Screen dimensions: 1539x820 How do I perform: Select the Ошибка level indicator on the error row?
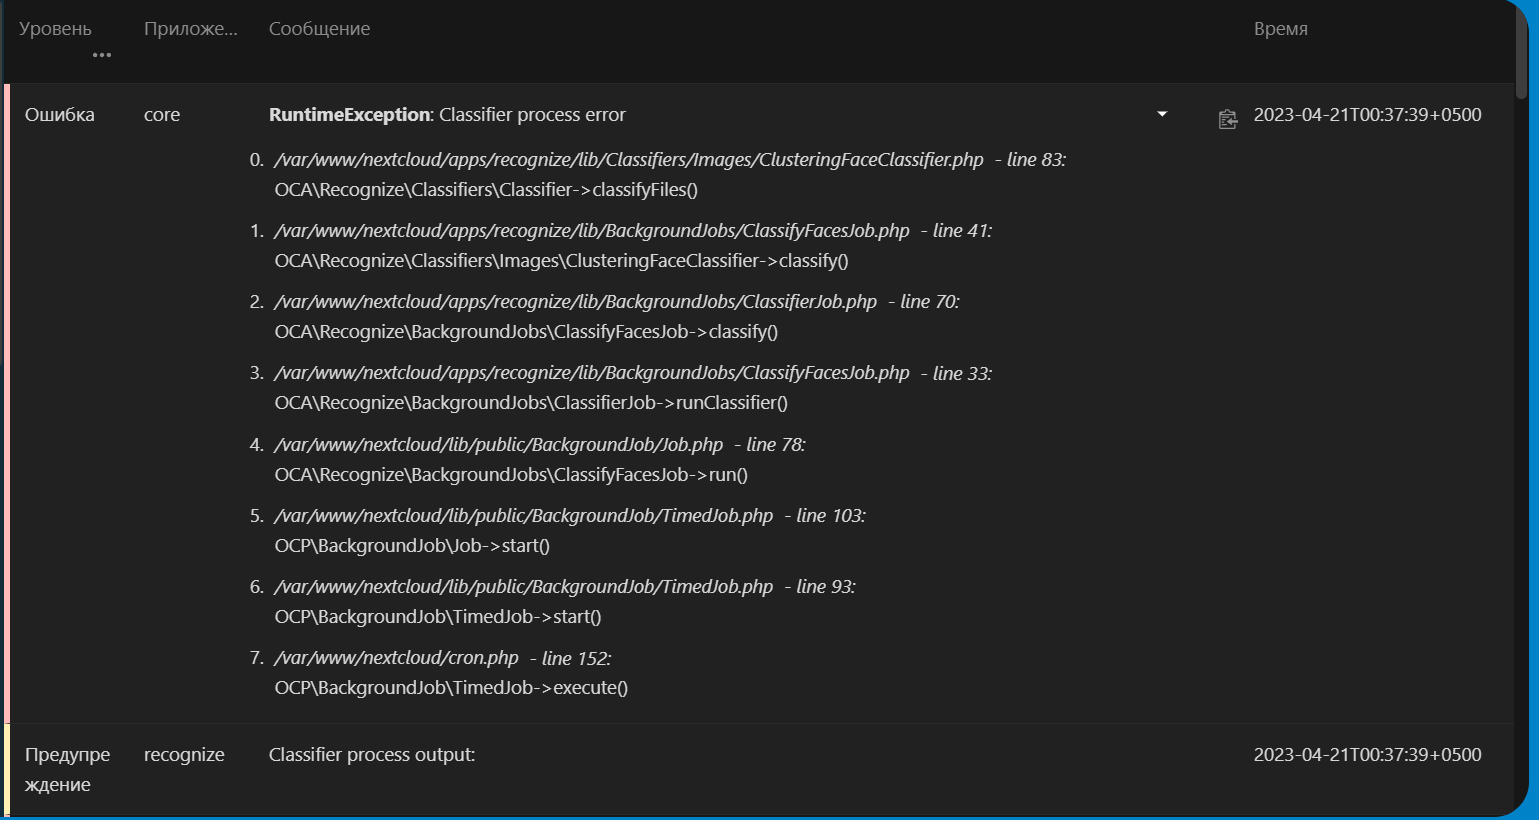59,114
